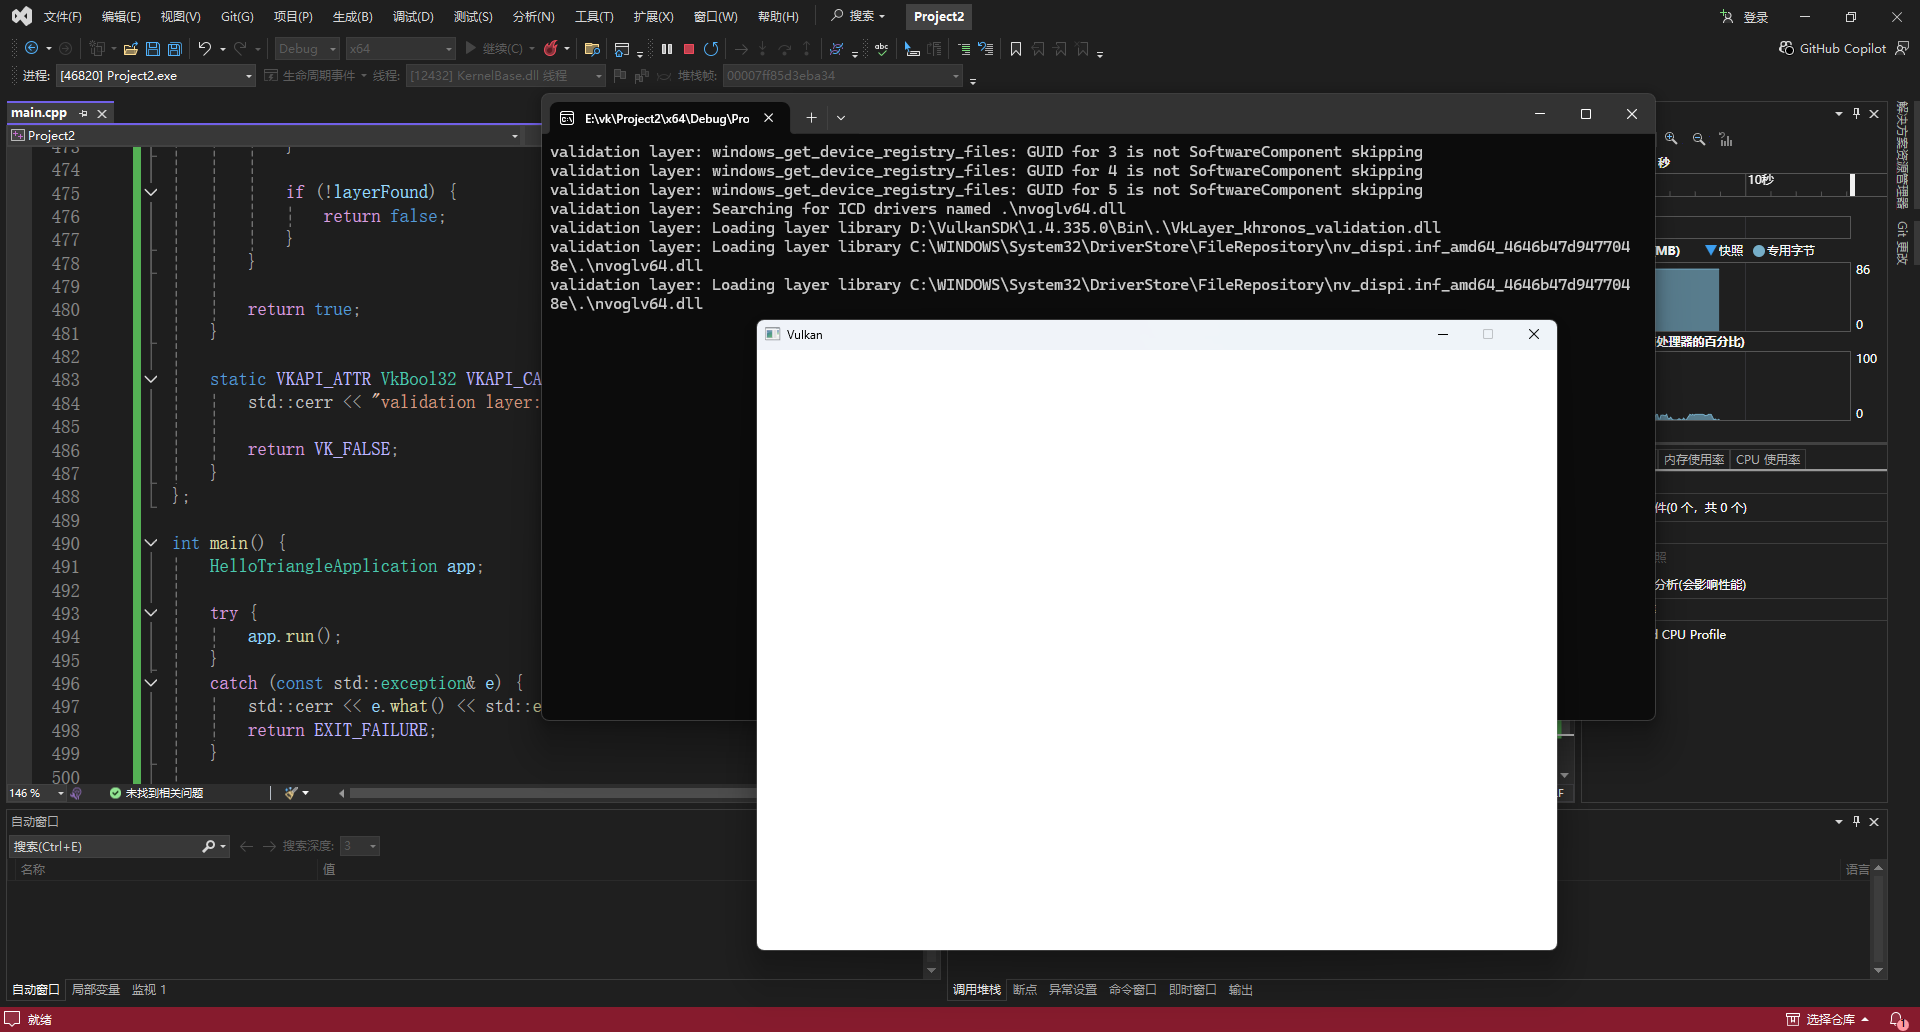Pause debugging with the Break All icon
This screenshot has width=1920, height=1032.
pyautogui.click(x=667, y=48)
